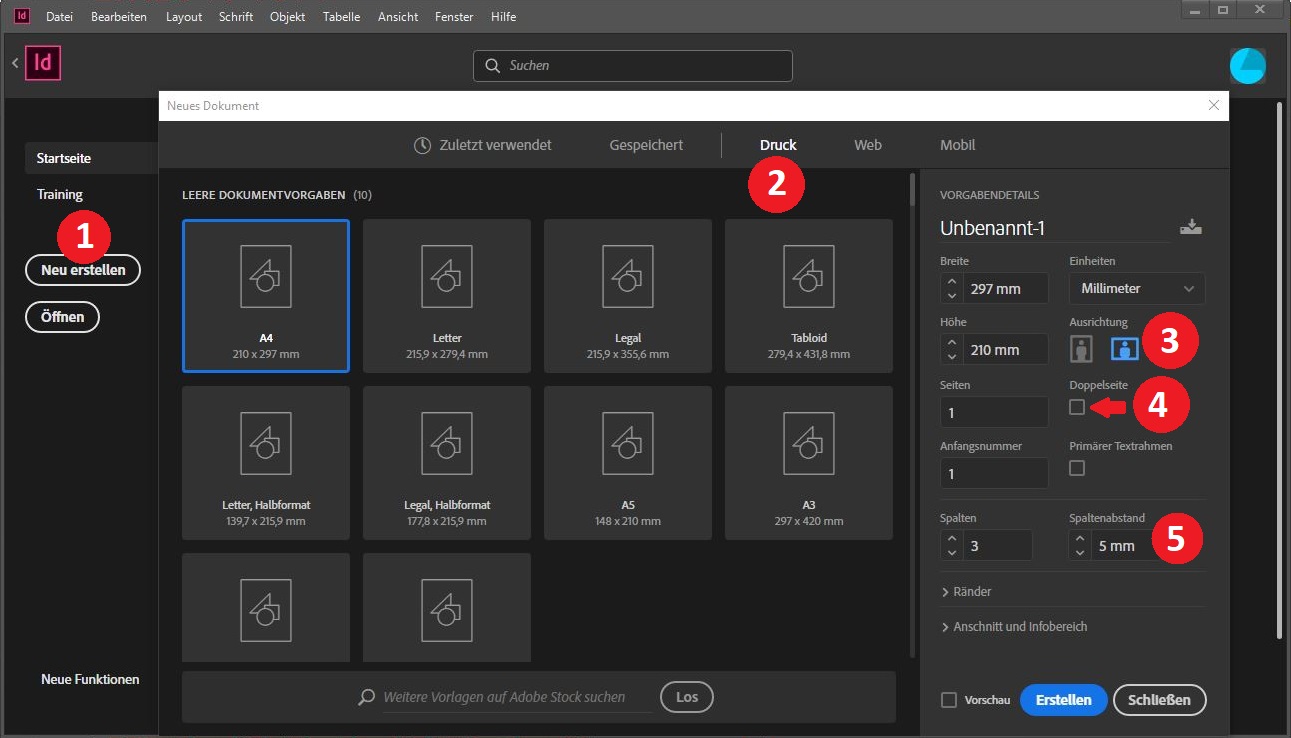Click the Neu erstellen button
The image size is (1291, 738).
(83, 270)
